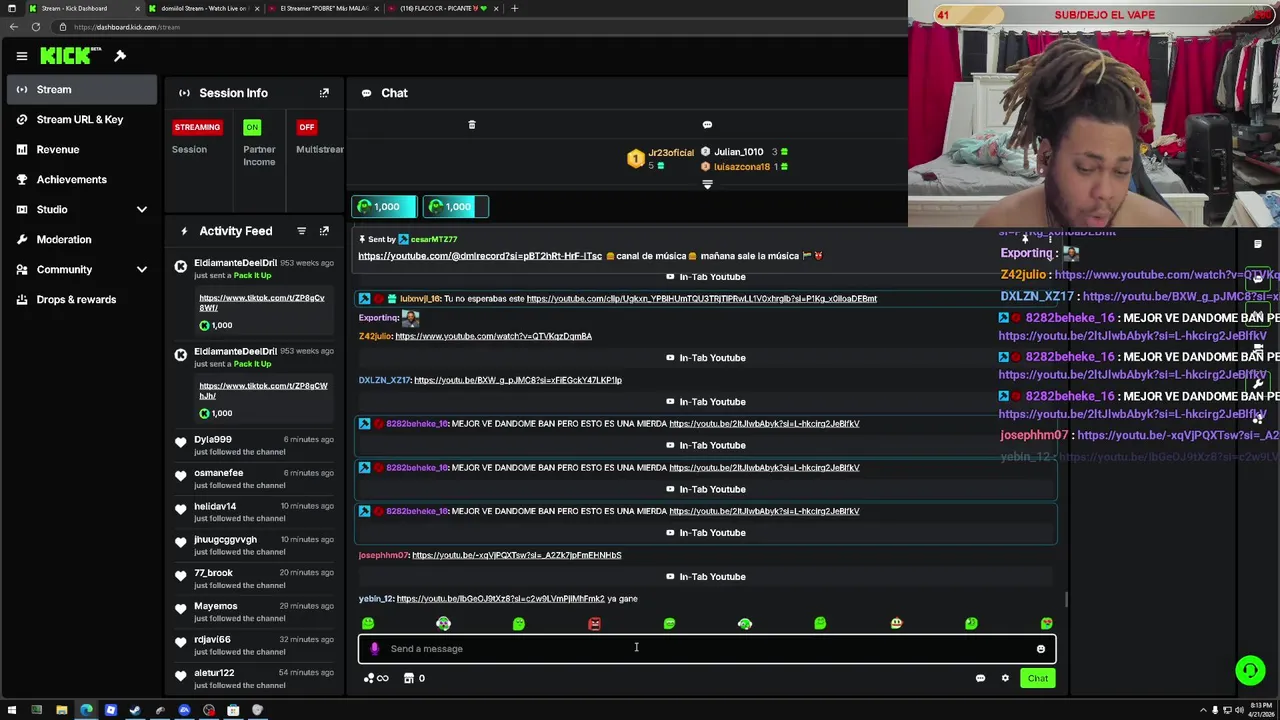Click the luisazcona18 leaderboard entry
Viewport: 1280px width, 720px height.
[x=745, y=167]
